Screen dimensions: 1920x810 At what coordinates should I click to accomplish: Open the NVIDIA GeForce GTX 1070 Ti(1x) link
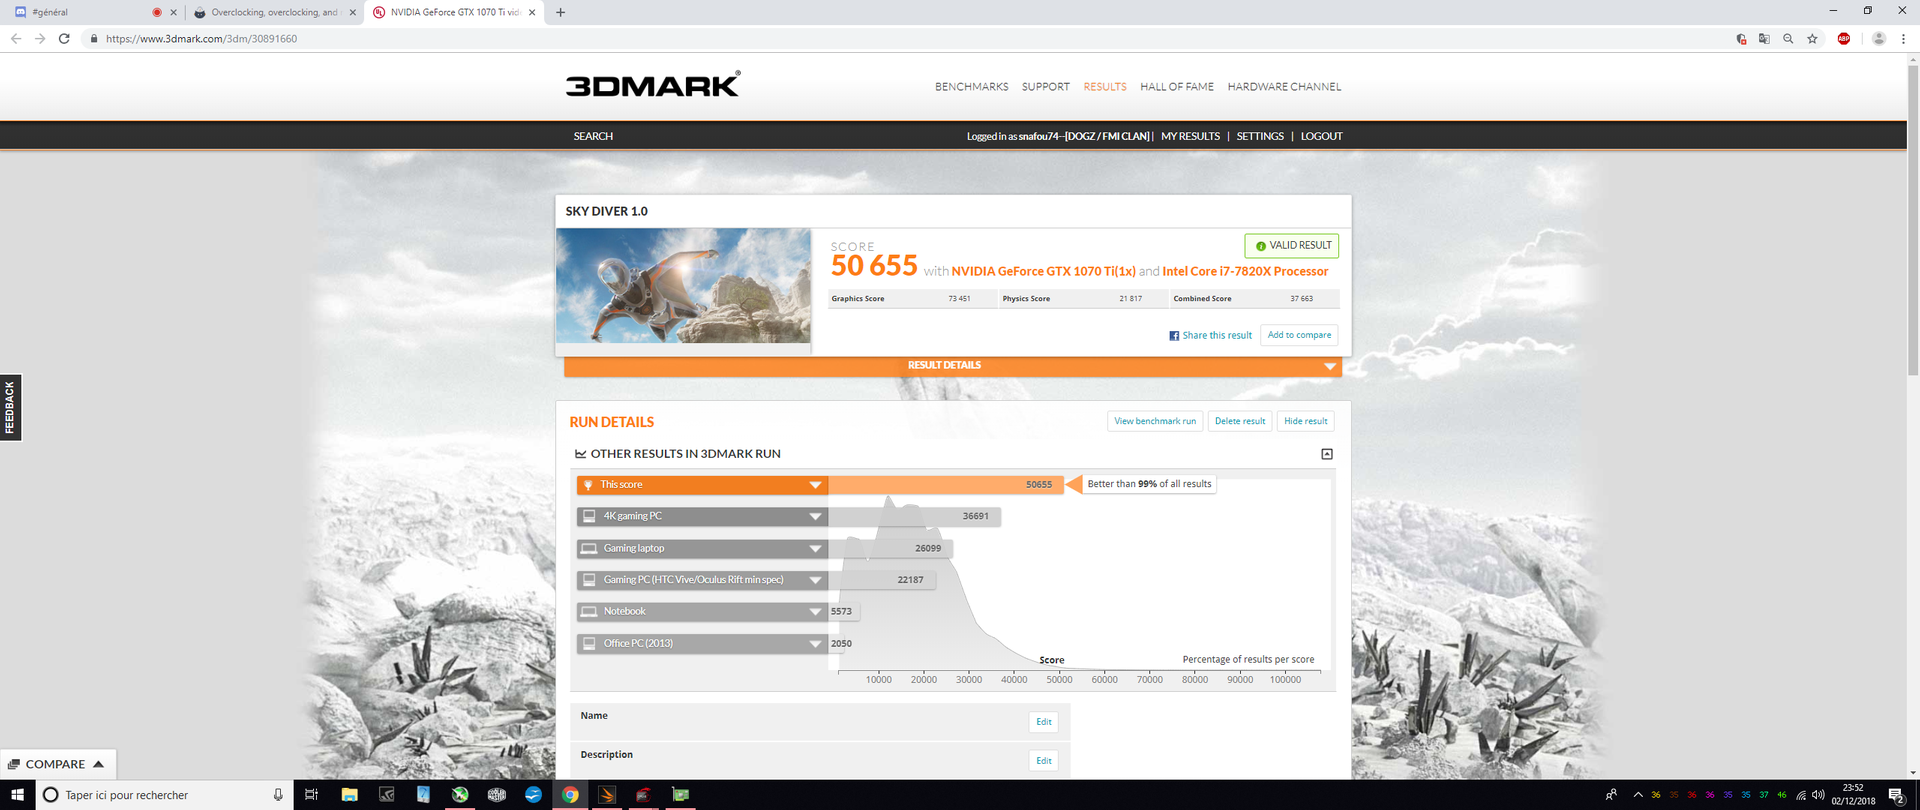point(1043,272)
